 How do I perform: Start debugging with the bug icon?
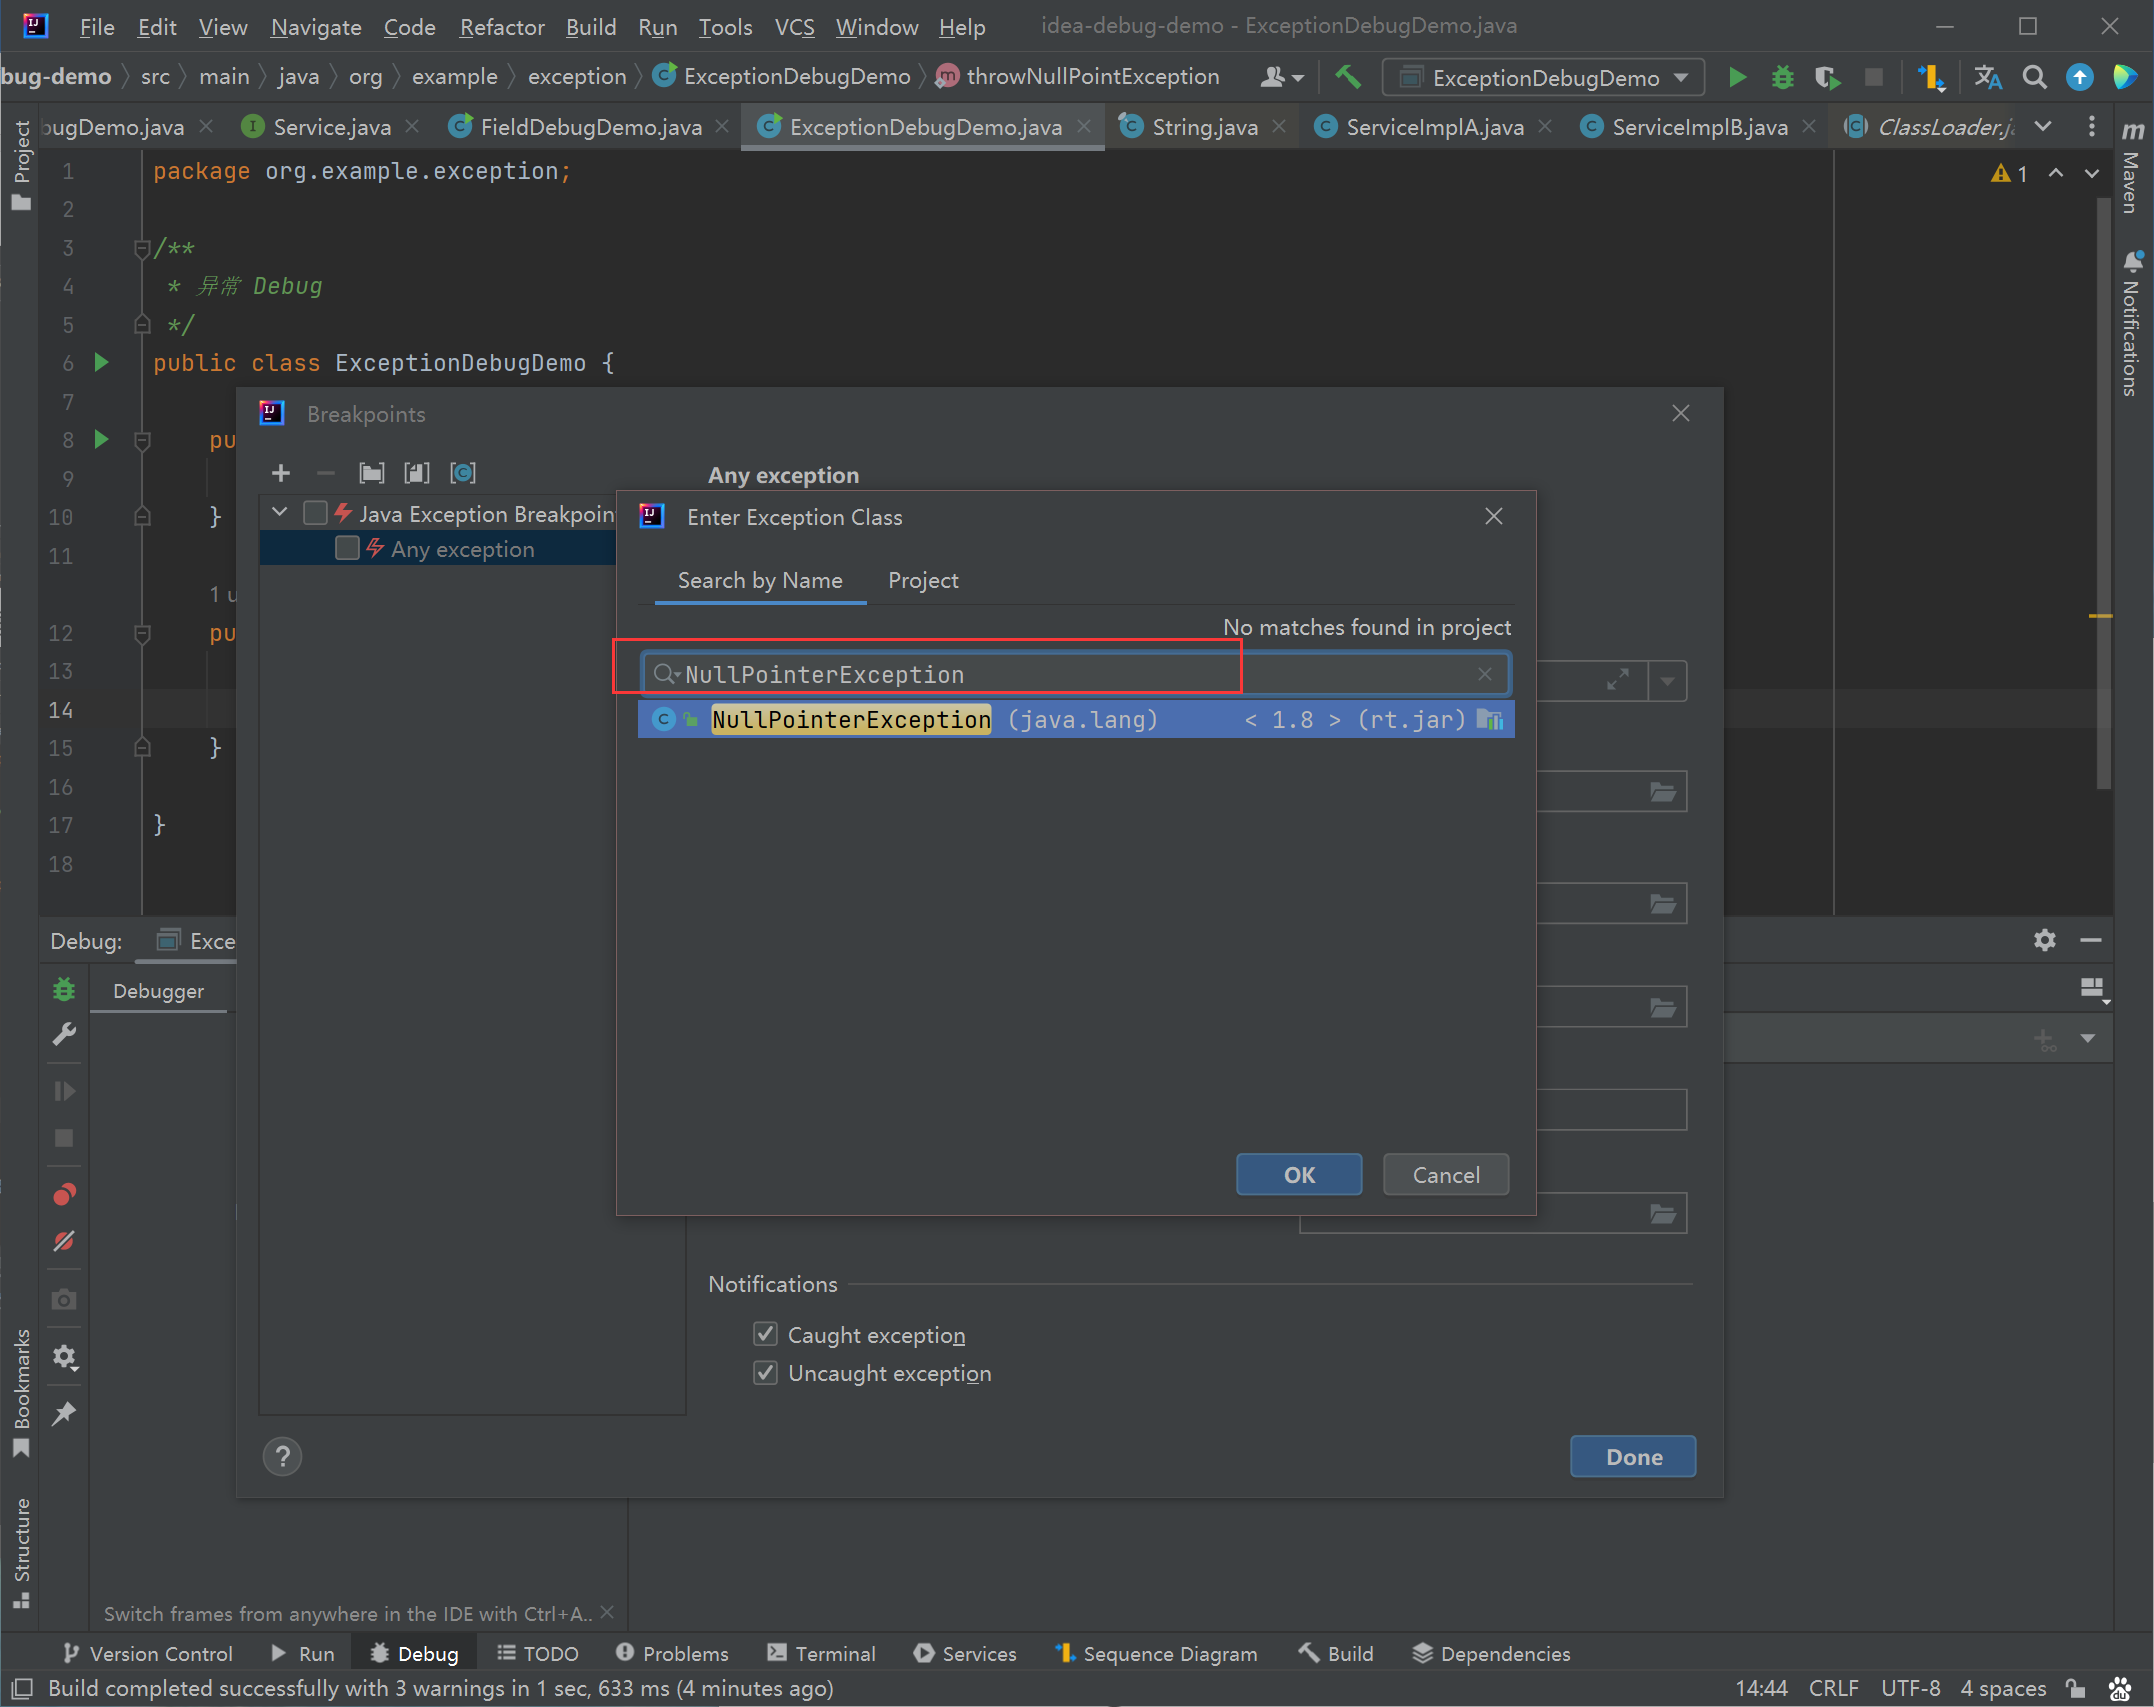[1782, 77]
